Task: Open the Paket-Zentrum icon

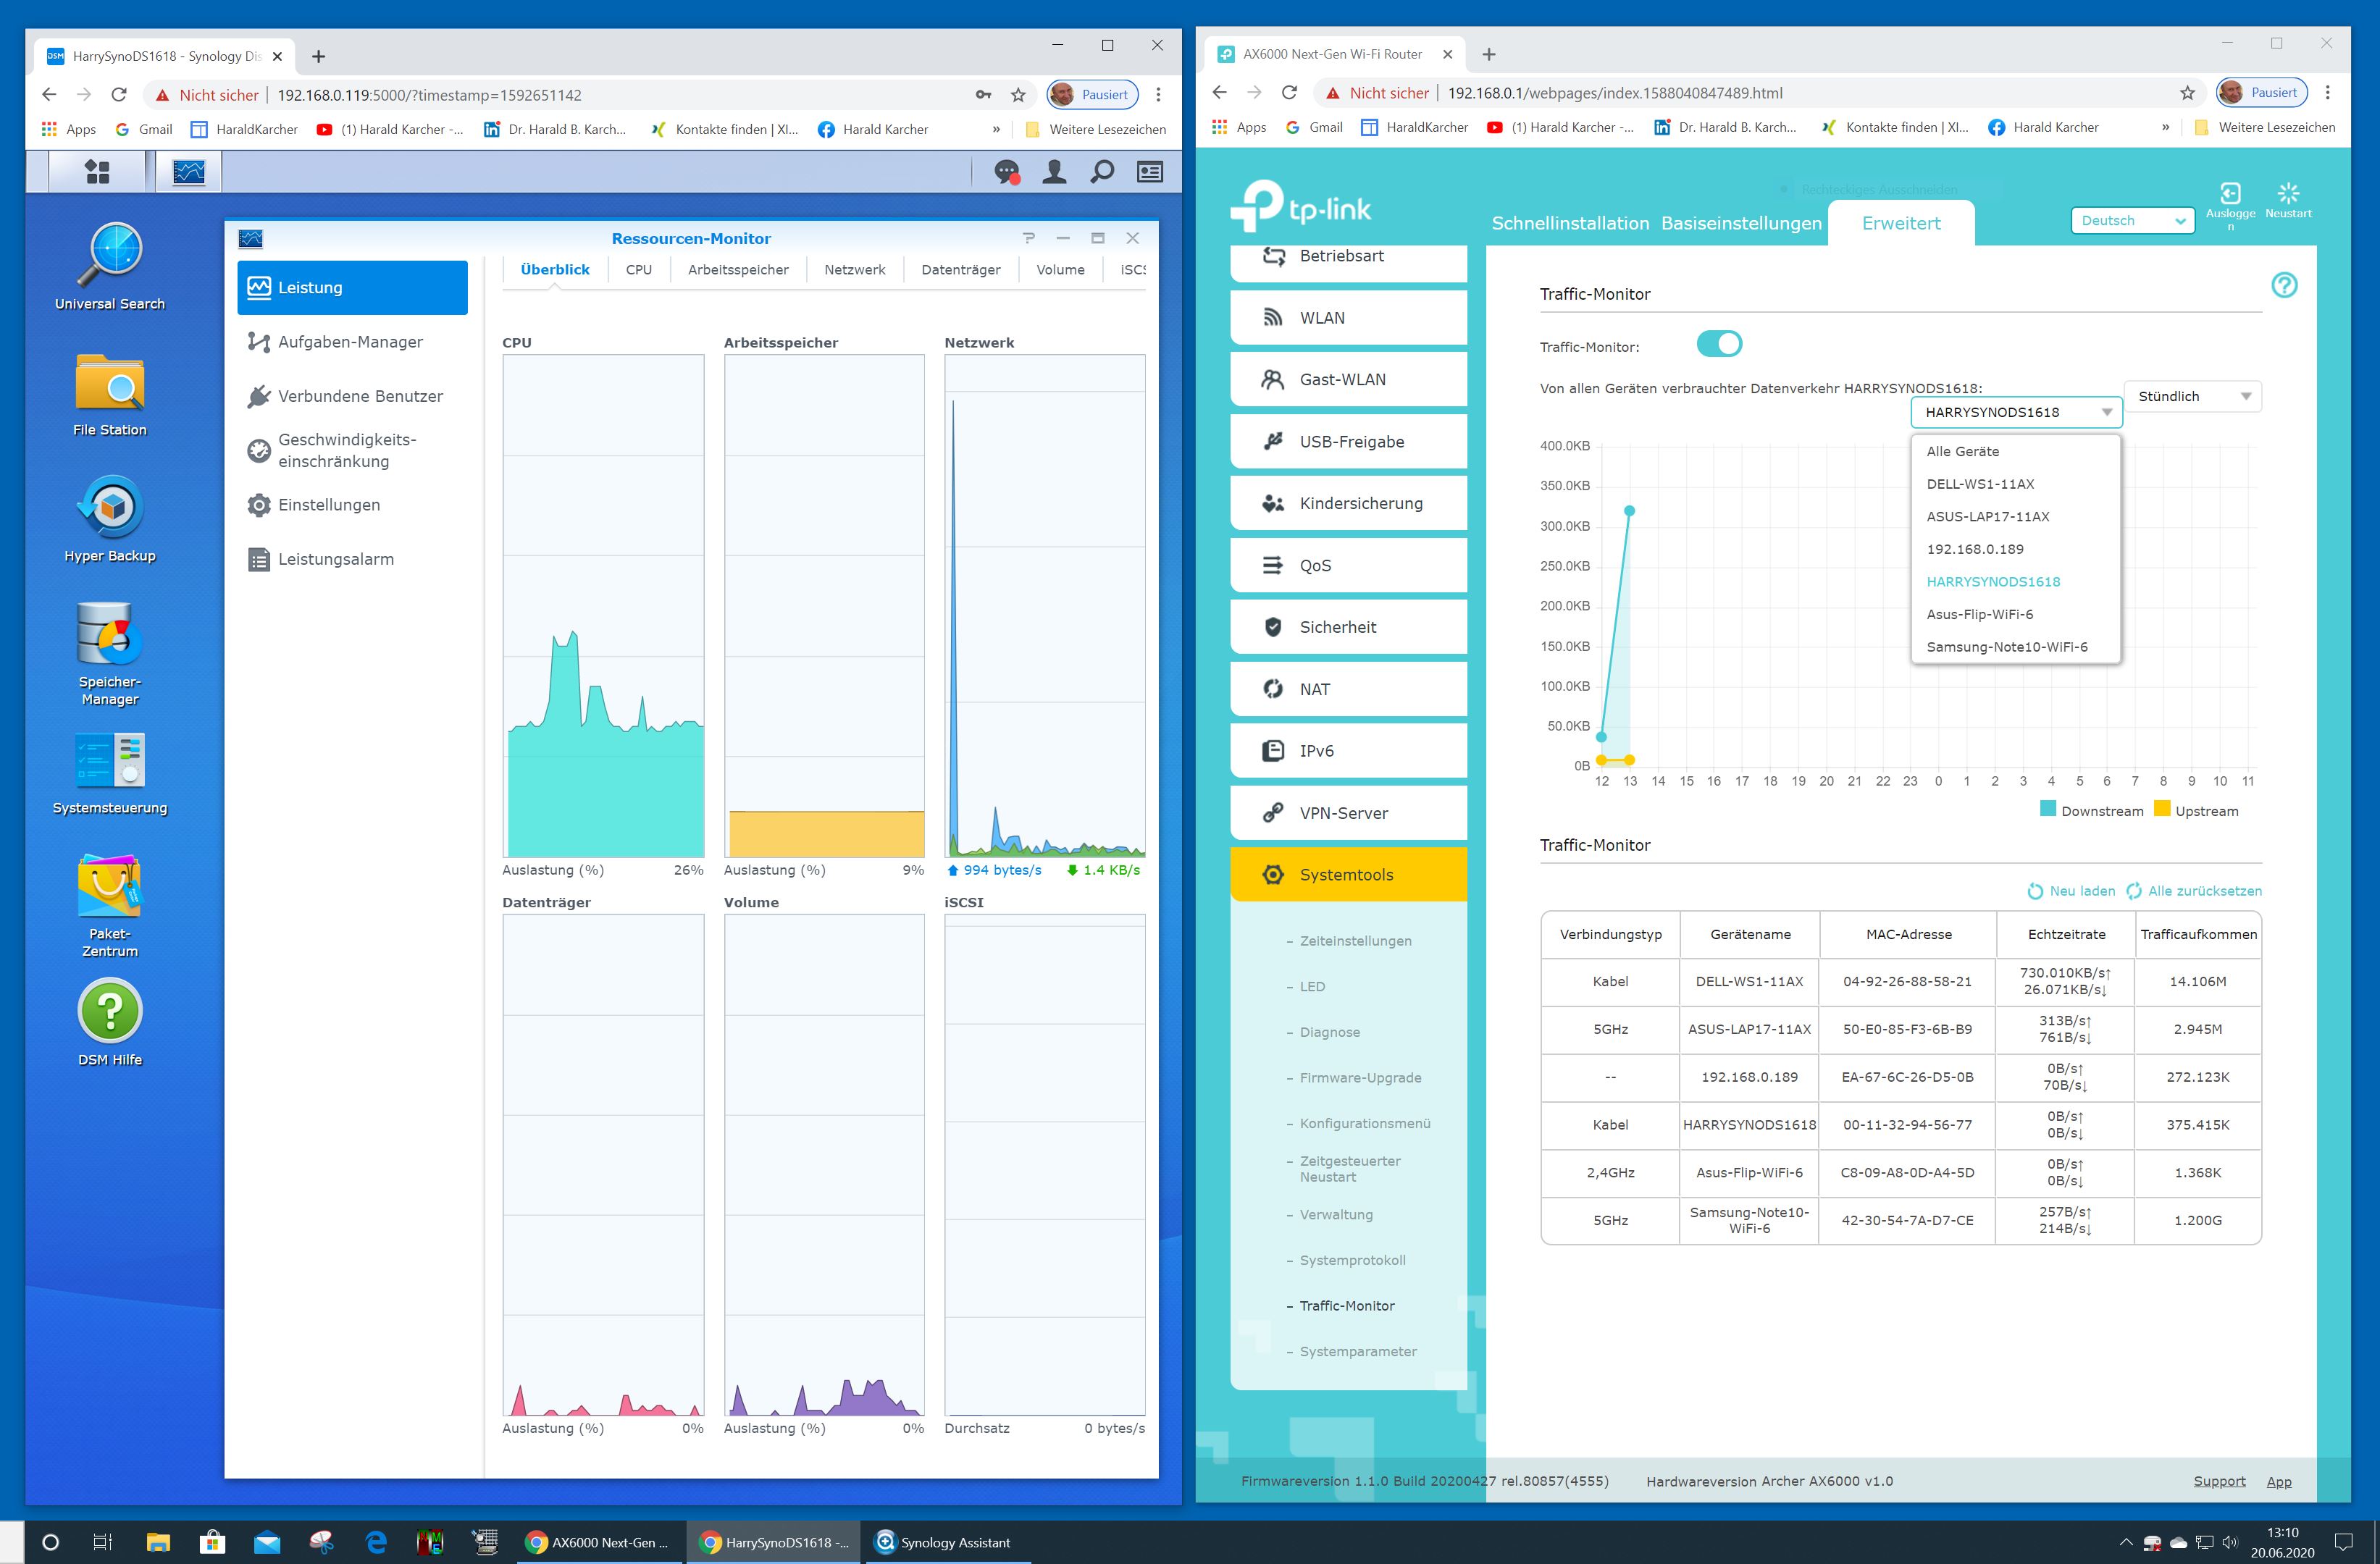Action: tap(110, 886)
